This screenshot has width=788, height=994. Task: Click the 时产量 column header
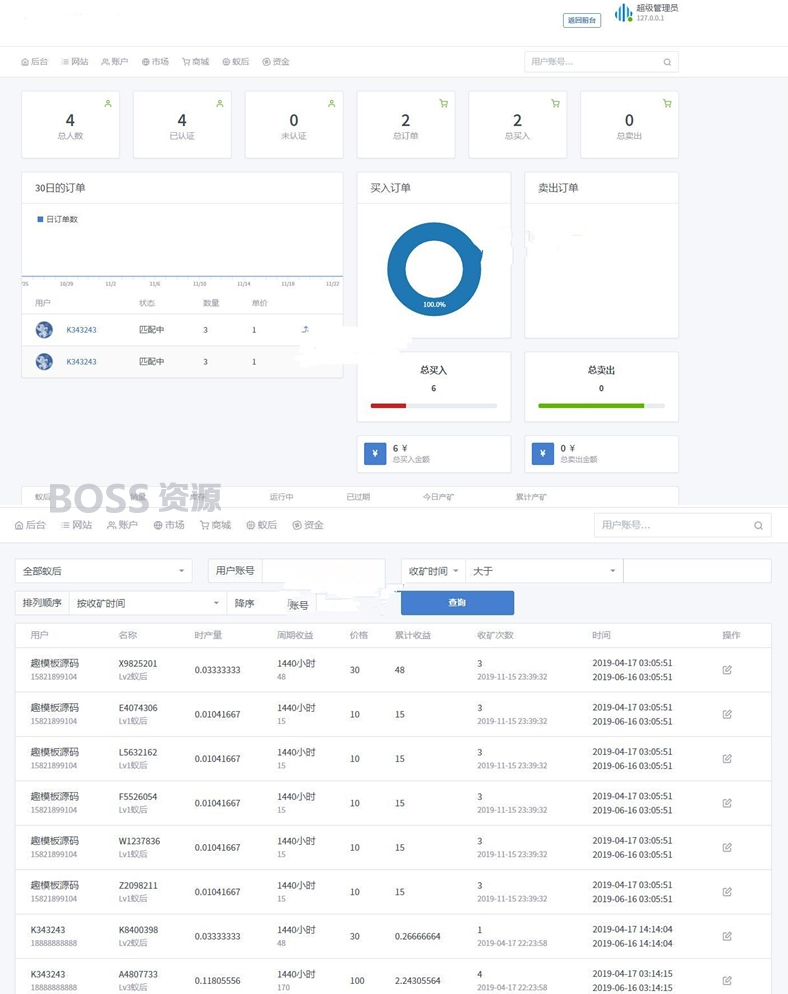coord(208,635)
